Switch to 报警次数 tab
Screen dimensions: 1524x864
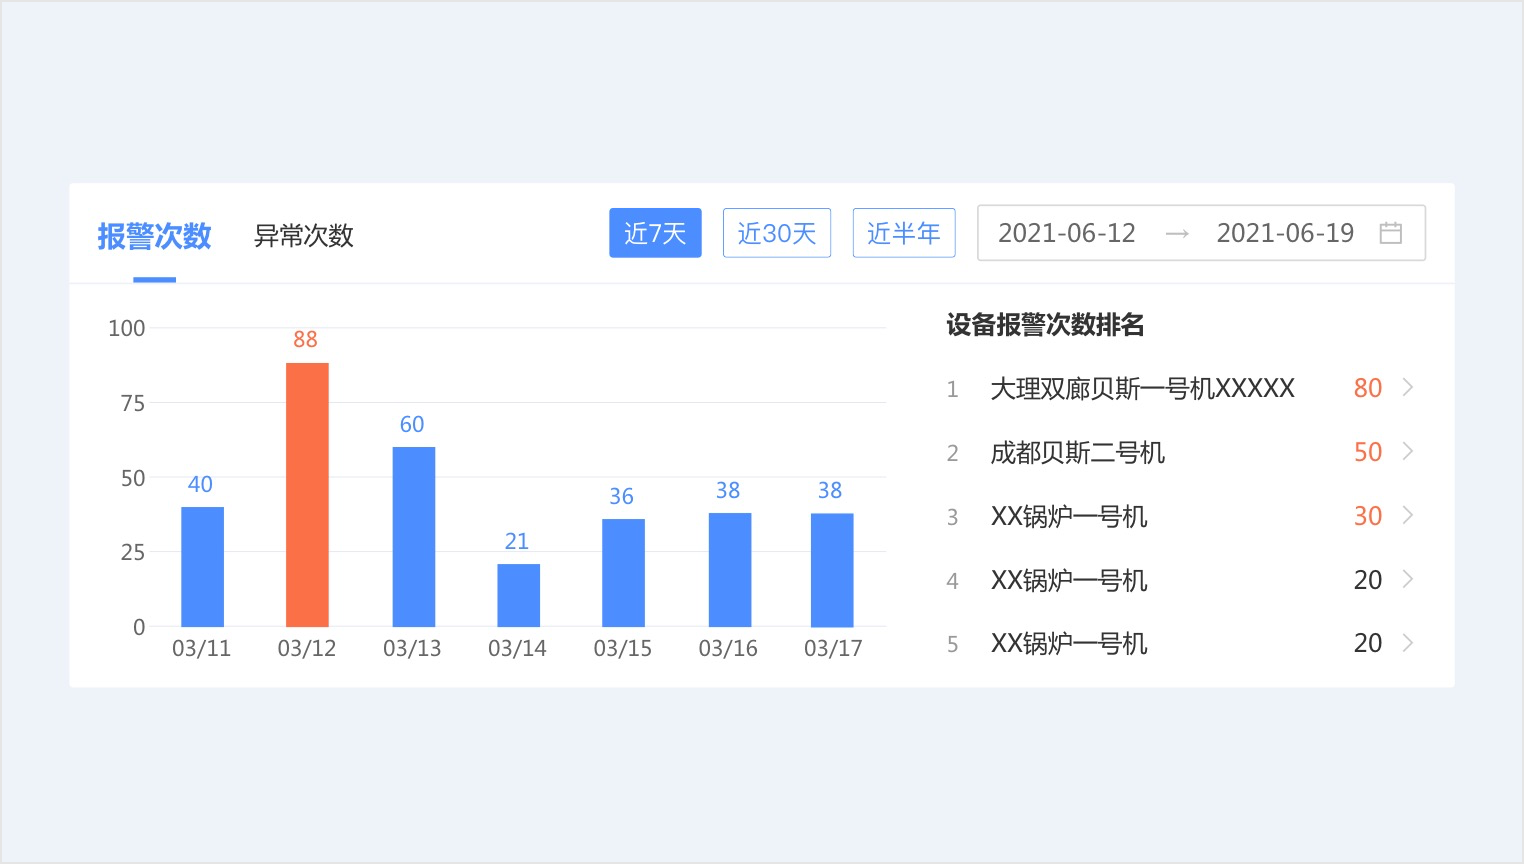[154, 236]
